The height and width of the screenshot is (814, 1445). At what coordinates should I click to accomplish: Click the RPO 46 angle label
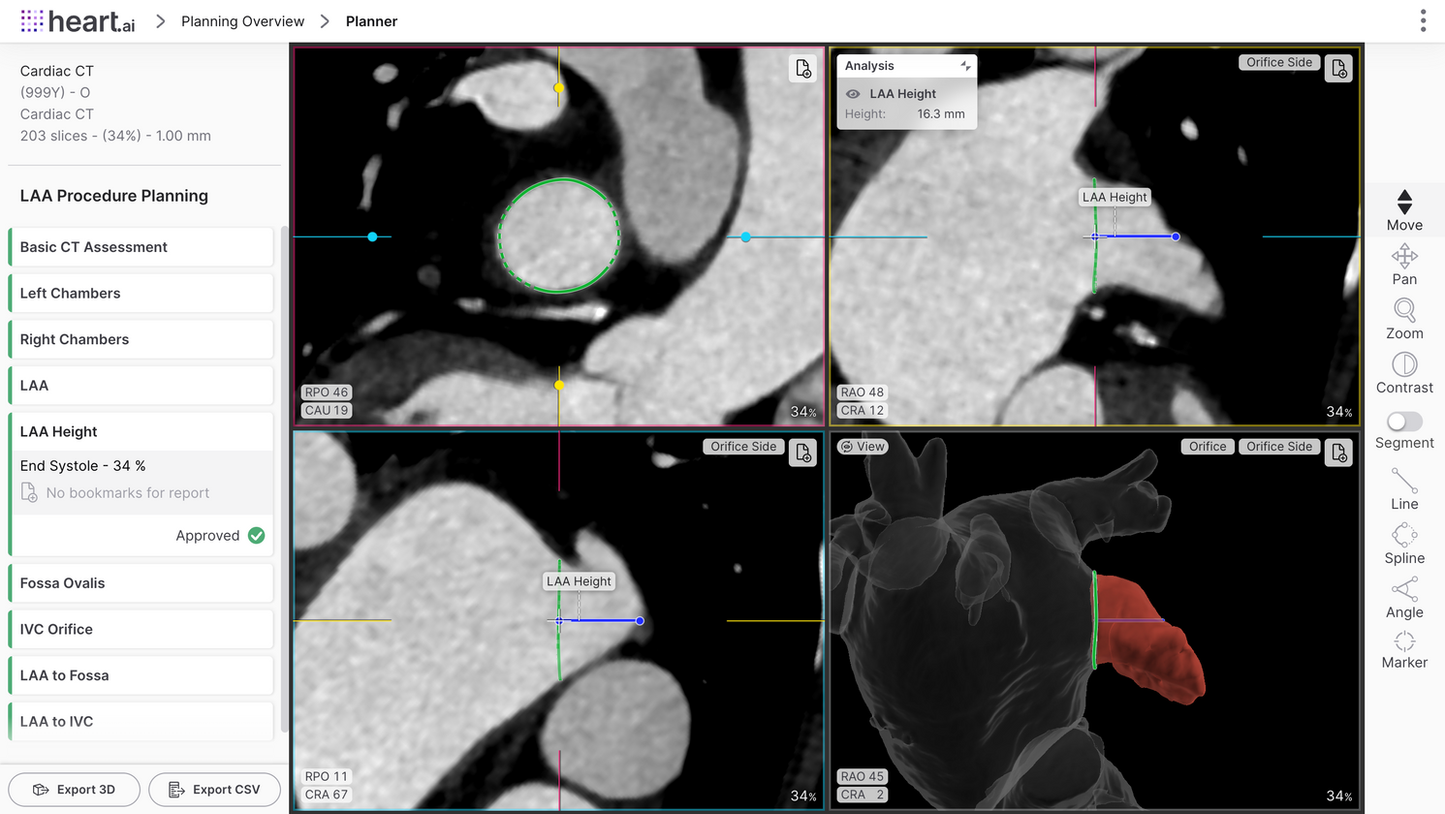[x=327, y=393]
